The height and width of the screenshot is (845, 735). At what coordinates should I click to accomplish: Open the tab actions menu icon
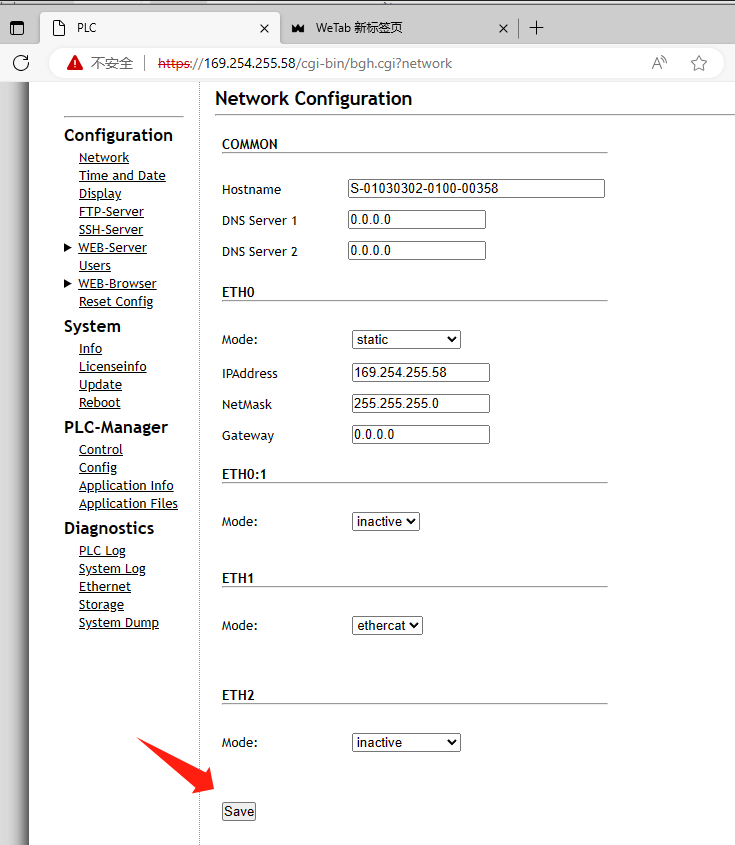17,27
